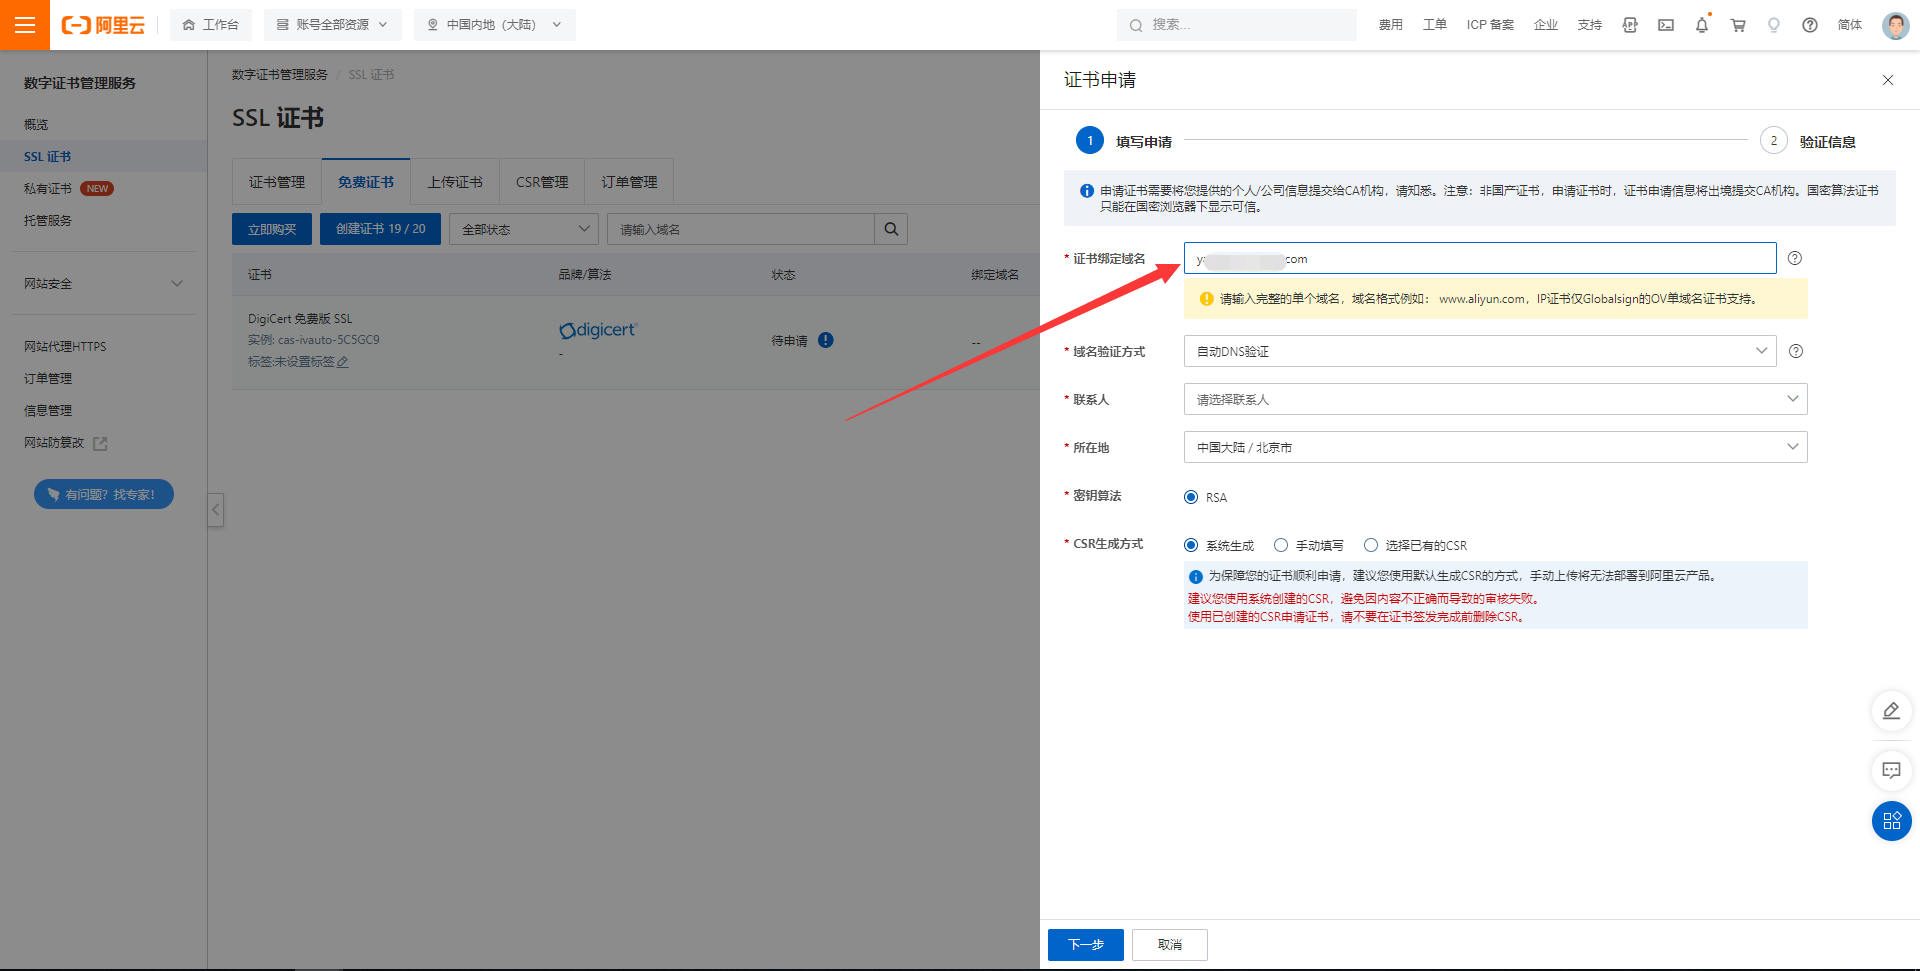This screenshot has width=1920, height=971.
Task: Switch language via 简体
Action: click(x=1850, y=25)
